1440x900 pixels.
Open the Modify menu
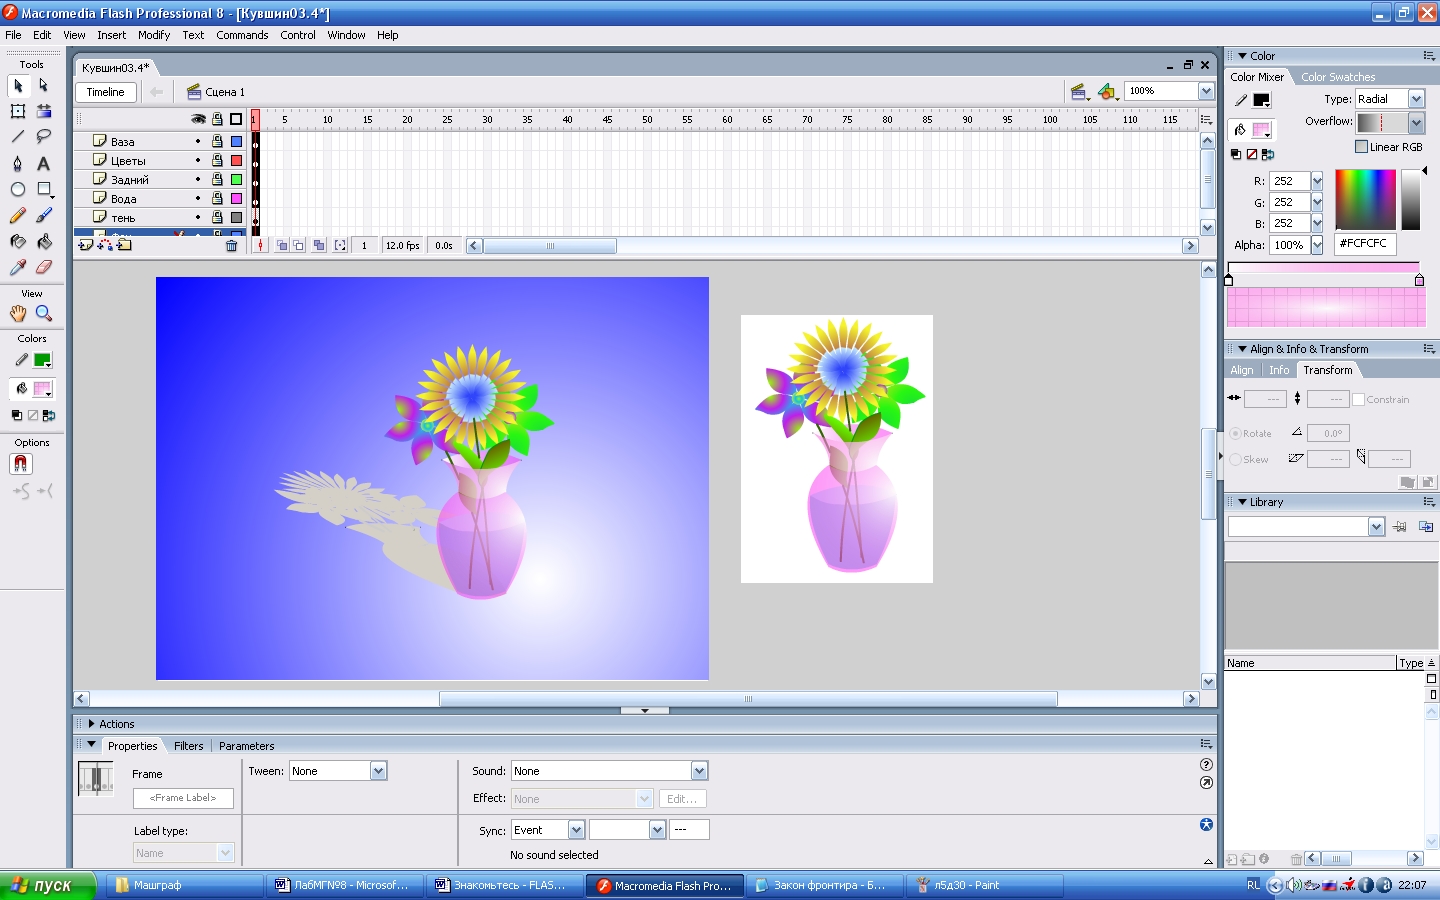tap(154, 35)
